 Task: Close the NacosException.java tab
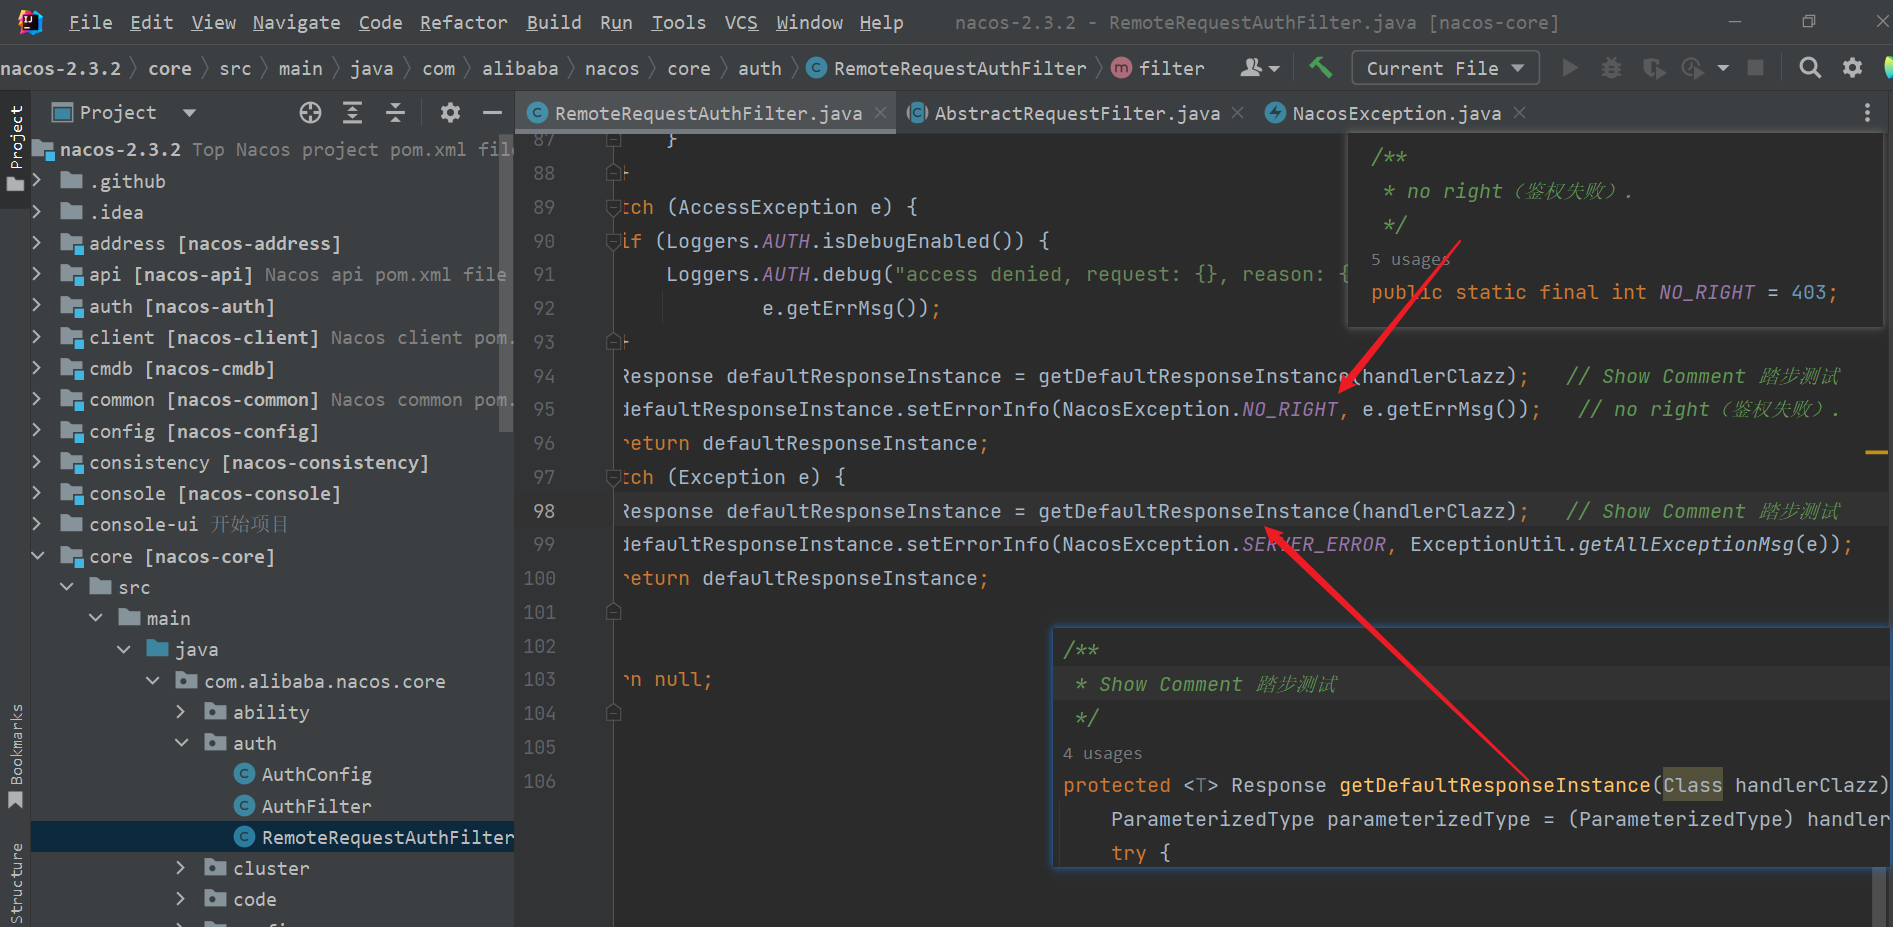[x=1519, y=113]
